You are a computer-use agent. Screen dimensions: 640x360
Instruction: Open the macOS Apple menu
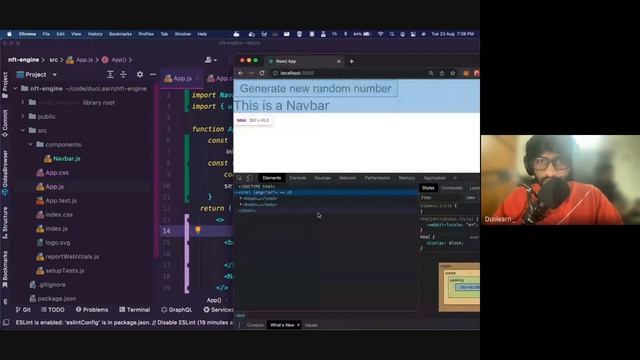click(x=9, y=34)
